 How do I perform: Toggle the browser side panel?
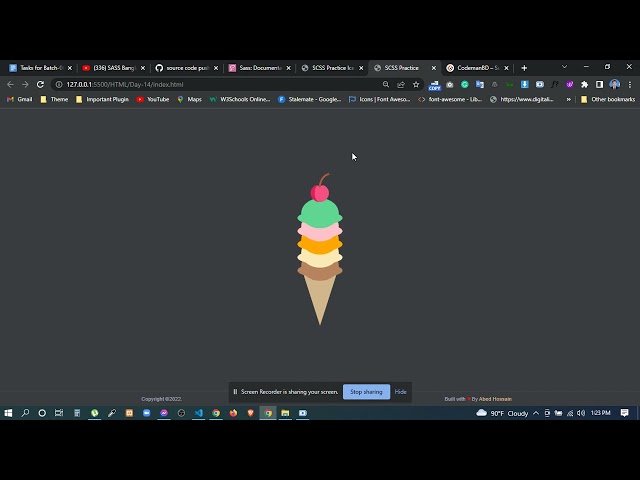[x=599, y=84]
